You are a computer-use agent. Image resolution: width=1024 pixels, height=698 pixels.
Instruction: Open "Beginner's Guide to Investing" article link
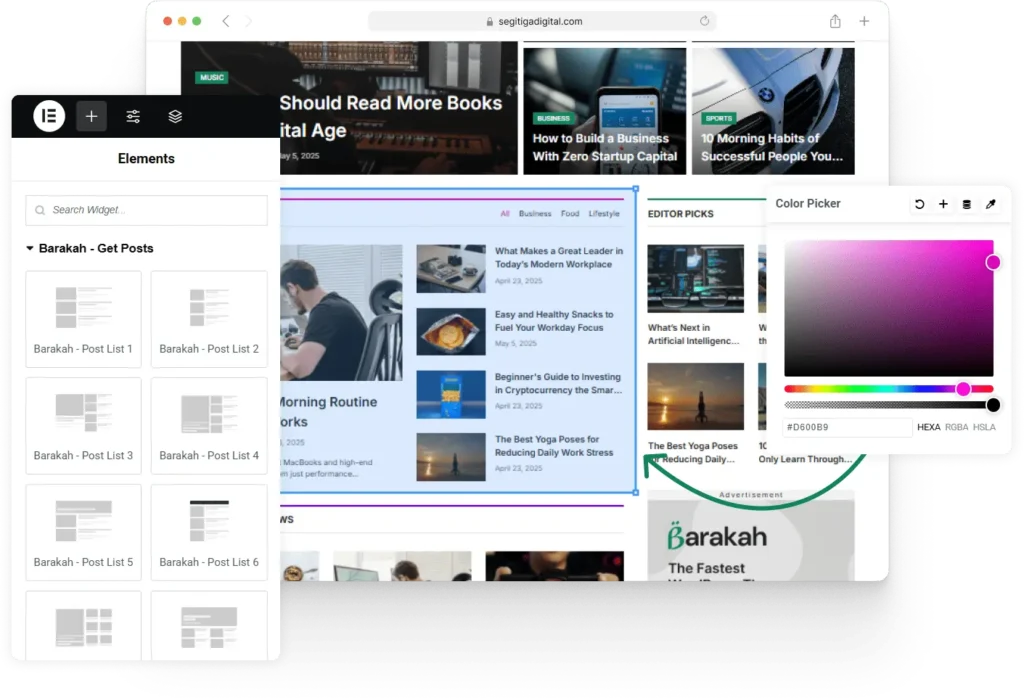(558, 383)
